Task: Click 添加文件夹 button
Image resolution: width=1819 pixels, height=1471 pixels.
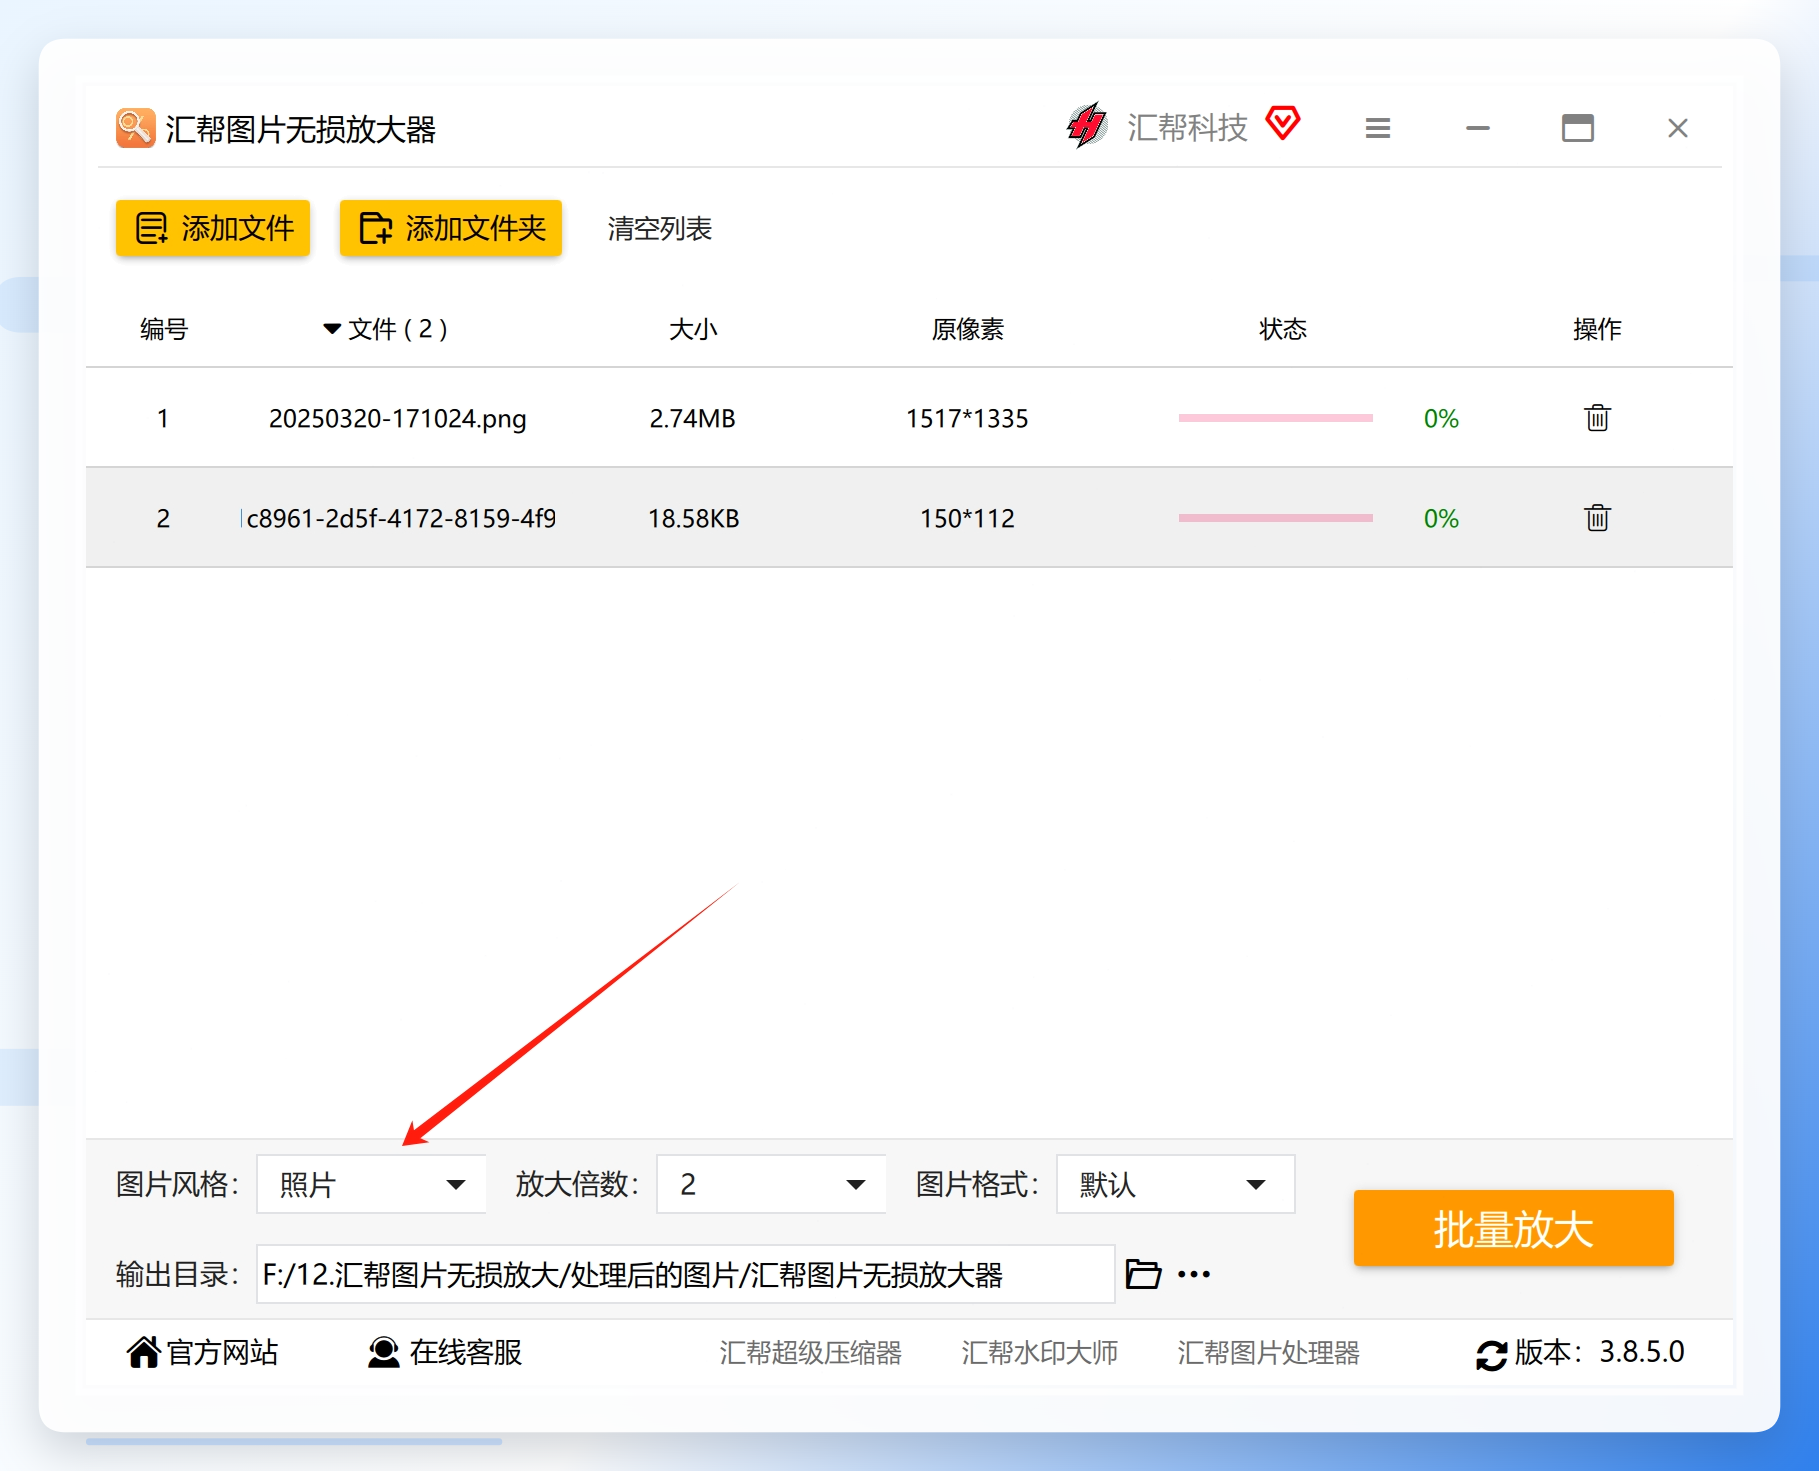Action: point(451,228)
